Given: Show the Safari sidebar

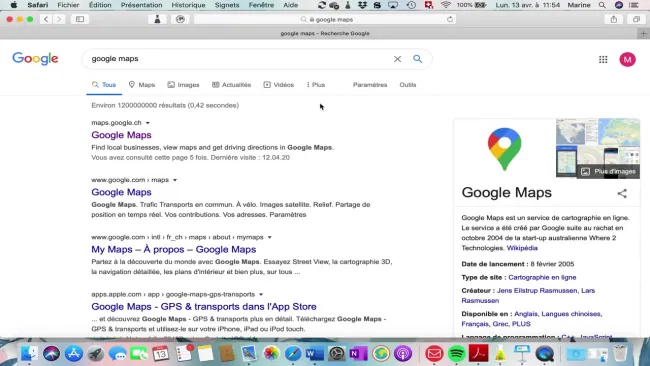Looking at the screenshot, I should (80, 19).
